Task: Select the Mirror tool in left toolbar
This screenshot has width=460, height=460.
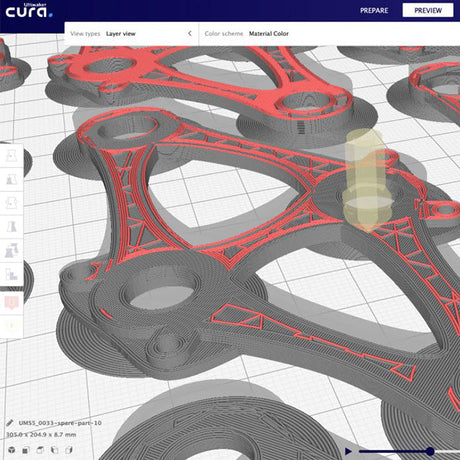Action: click(x=11, y=226)
